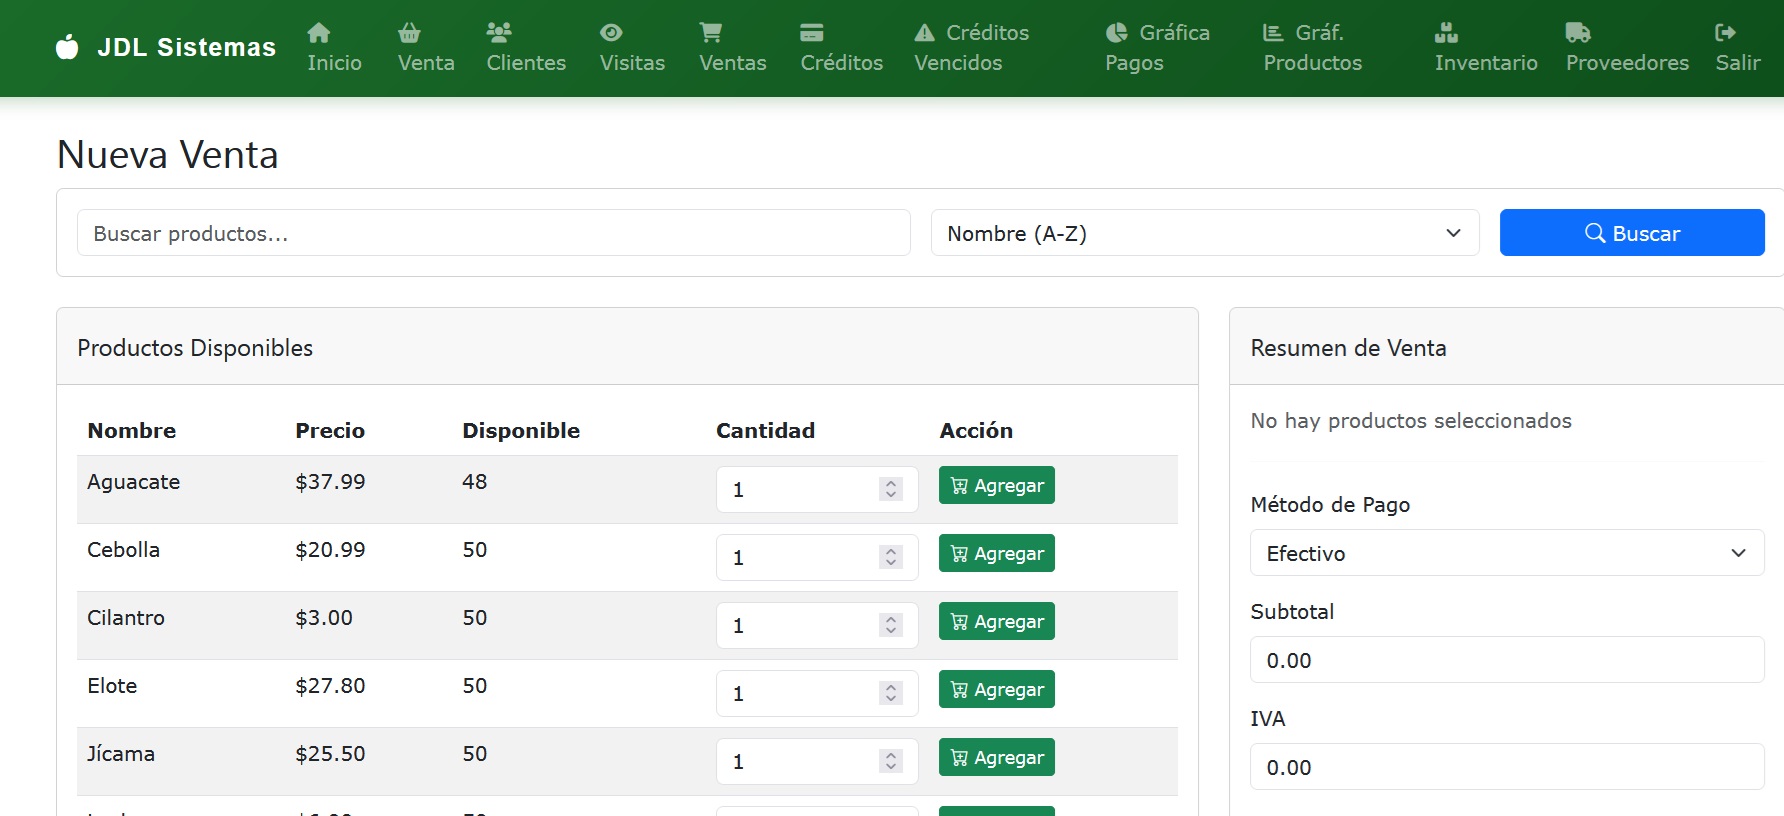Open Venta via the basket icon

pyautogui.click(x=409, y=33)
